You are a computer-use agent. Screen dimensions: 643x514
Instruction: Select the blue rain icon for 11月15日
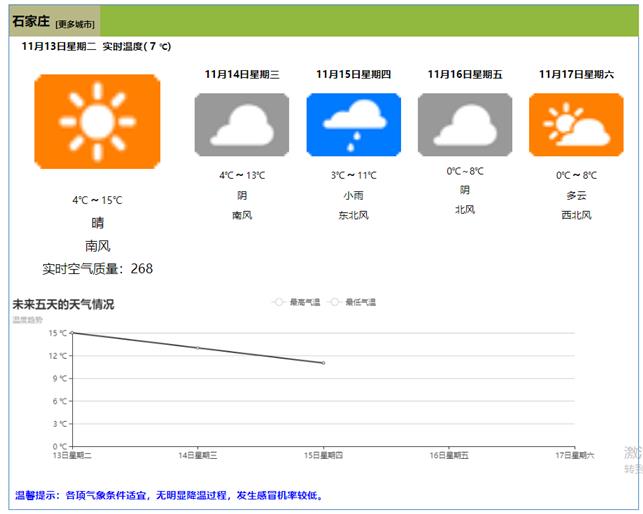pos(353,125)
